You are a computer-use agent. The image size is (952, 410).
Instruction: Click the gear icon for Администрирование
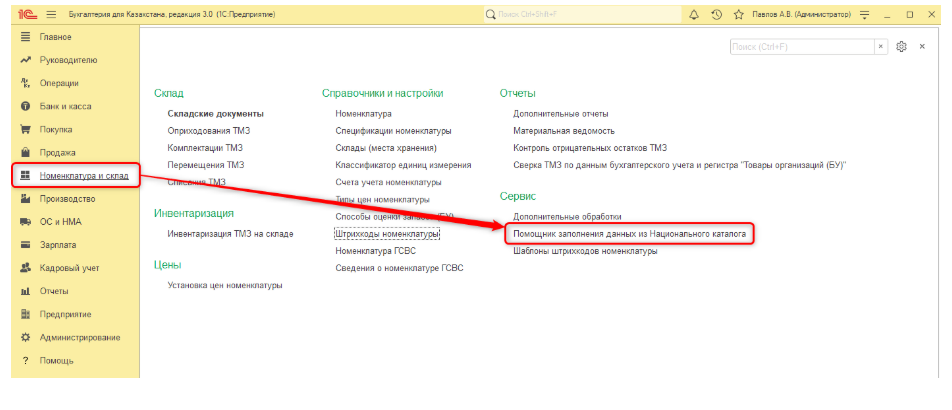coord(25,337)
